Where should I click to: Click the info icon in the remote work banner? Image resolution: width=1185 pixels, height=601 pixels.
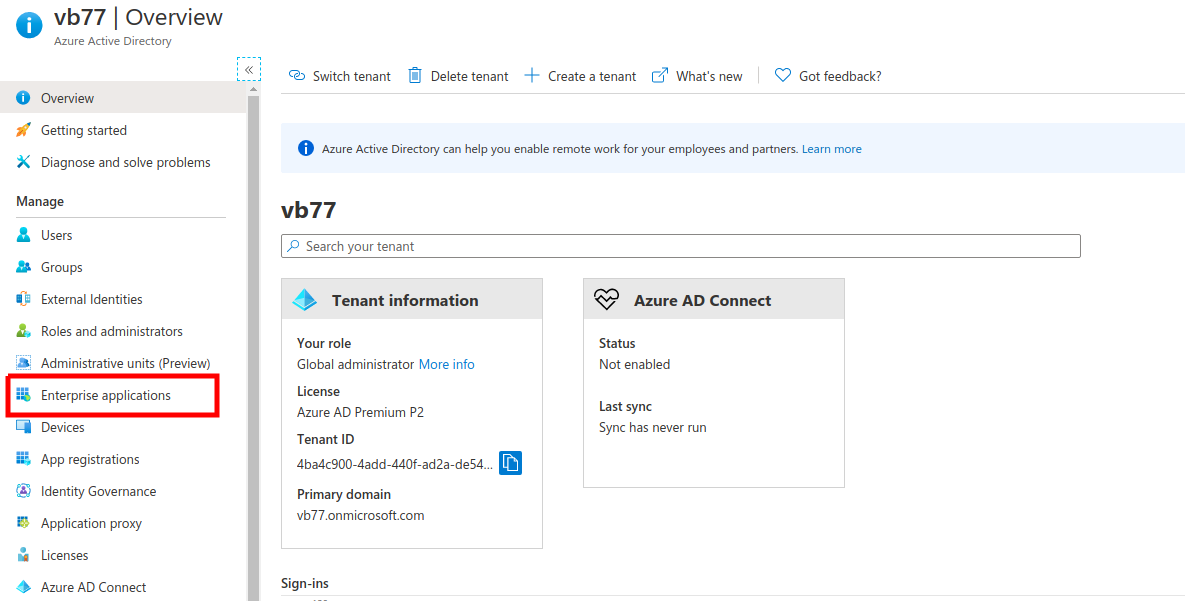pos(305,149)
